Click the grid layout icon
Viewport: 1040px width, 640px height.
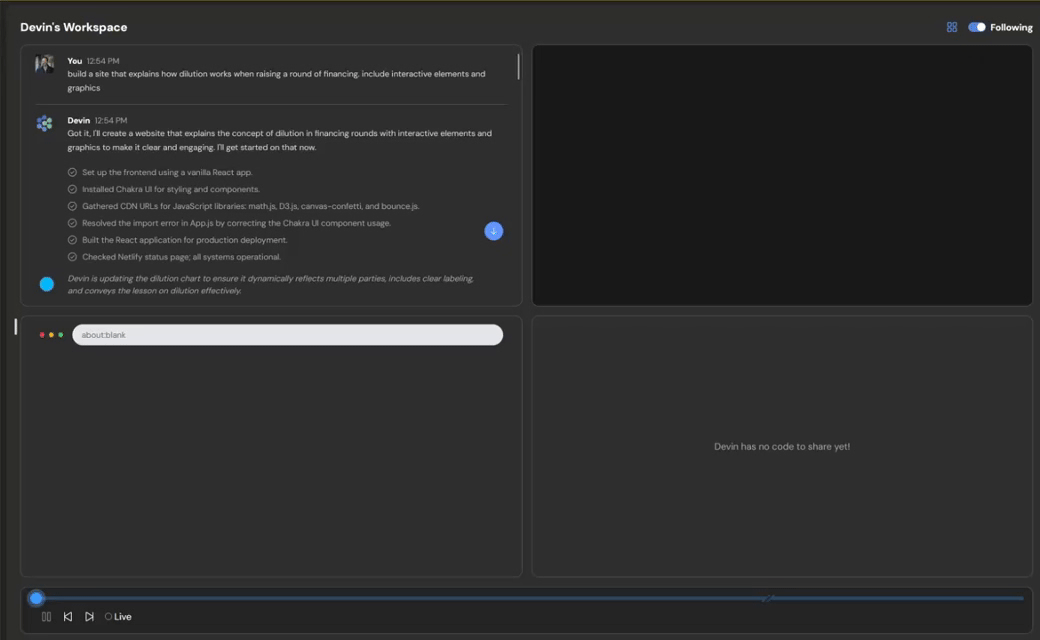point(951,27)
